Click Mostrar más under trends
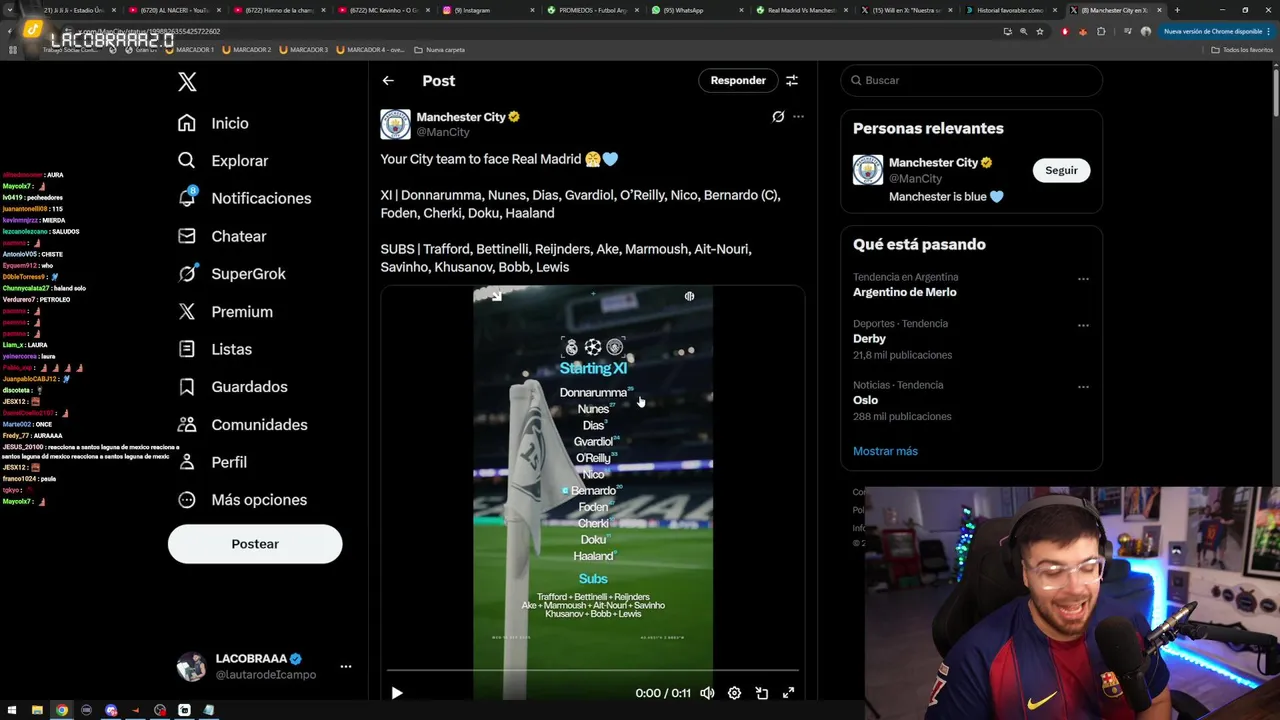This screenshot has height=720, width=1280. point(885,451)
